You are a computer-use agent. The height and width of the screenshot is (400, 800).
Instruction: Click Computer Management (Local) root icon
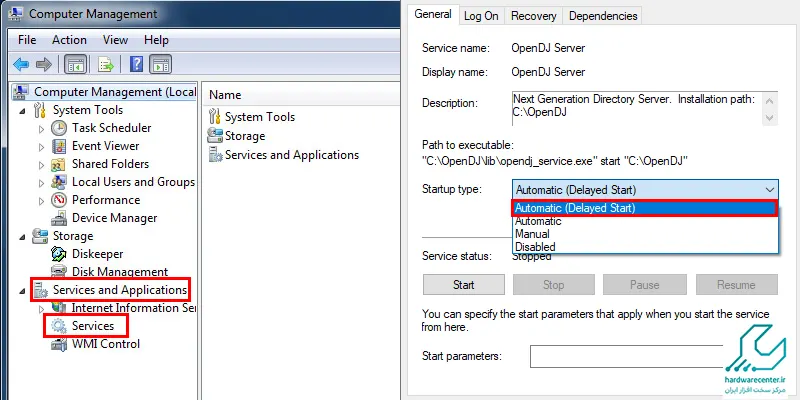pyautogui.click(x=20, y=92)
